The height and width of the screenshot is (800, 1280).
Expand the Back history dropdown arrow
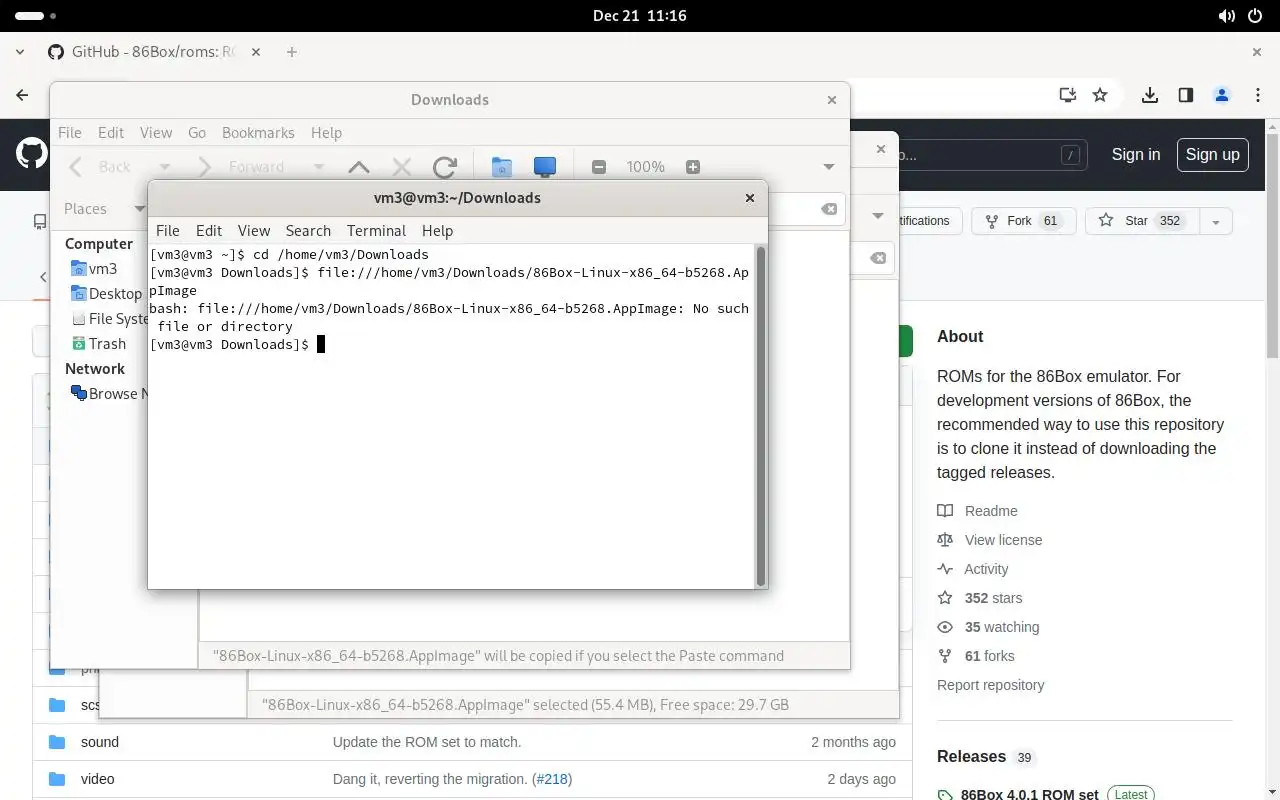(165, 167)
